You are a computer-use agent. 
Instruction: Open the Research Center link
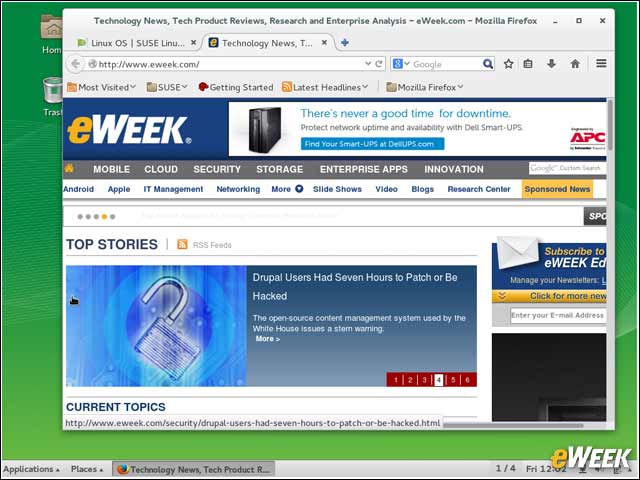(x=479, y=189)
